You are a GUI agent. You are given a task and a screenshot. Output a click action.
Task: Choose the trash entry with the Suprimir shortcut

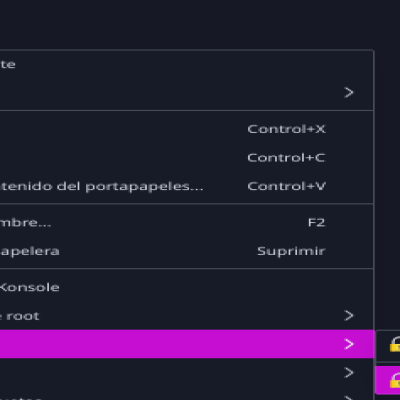coord(187,251)
